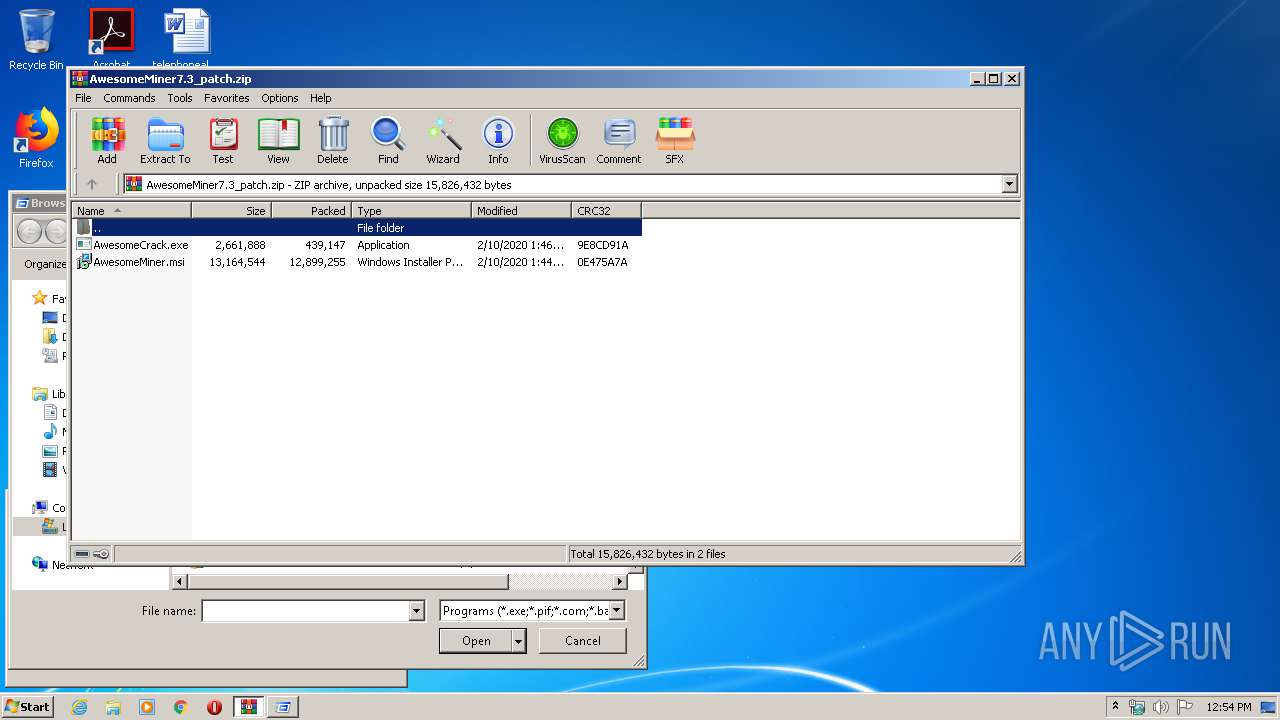Start VirusScan on the archive
Screen dimensions: 1280x720
(x=562, y=140)
